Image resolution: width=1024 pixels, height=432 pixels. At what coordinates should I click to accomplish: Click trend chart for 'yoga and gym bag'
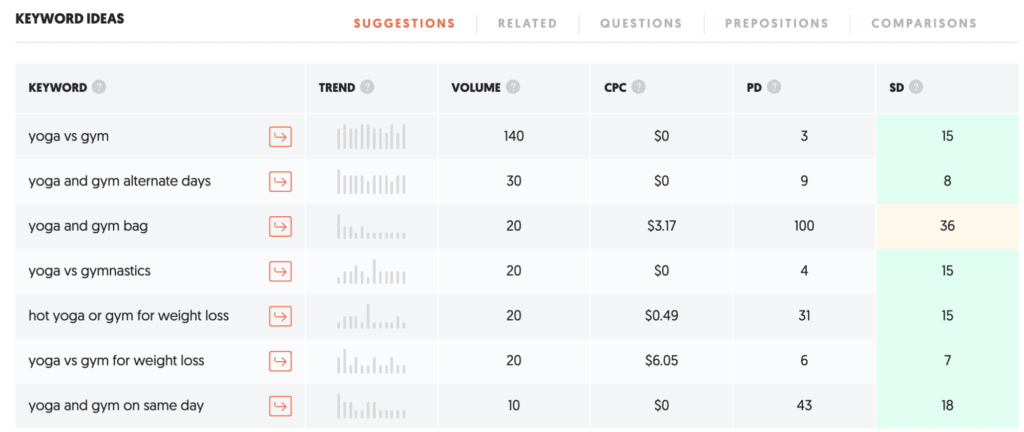[x=372, y=226]
